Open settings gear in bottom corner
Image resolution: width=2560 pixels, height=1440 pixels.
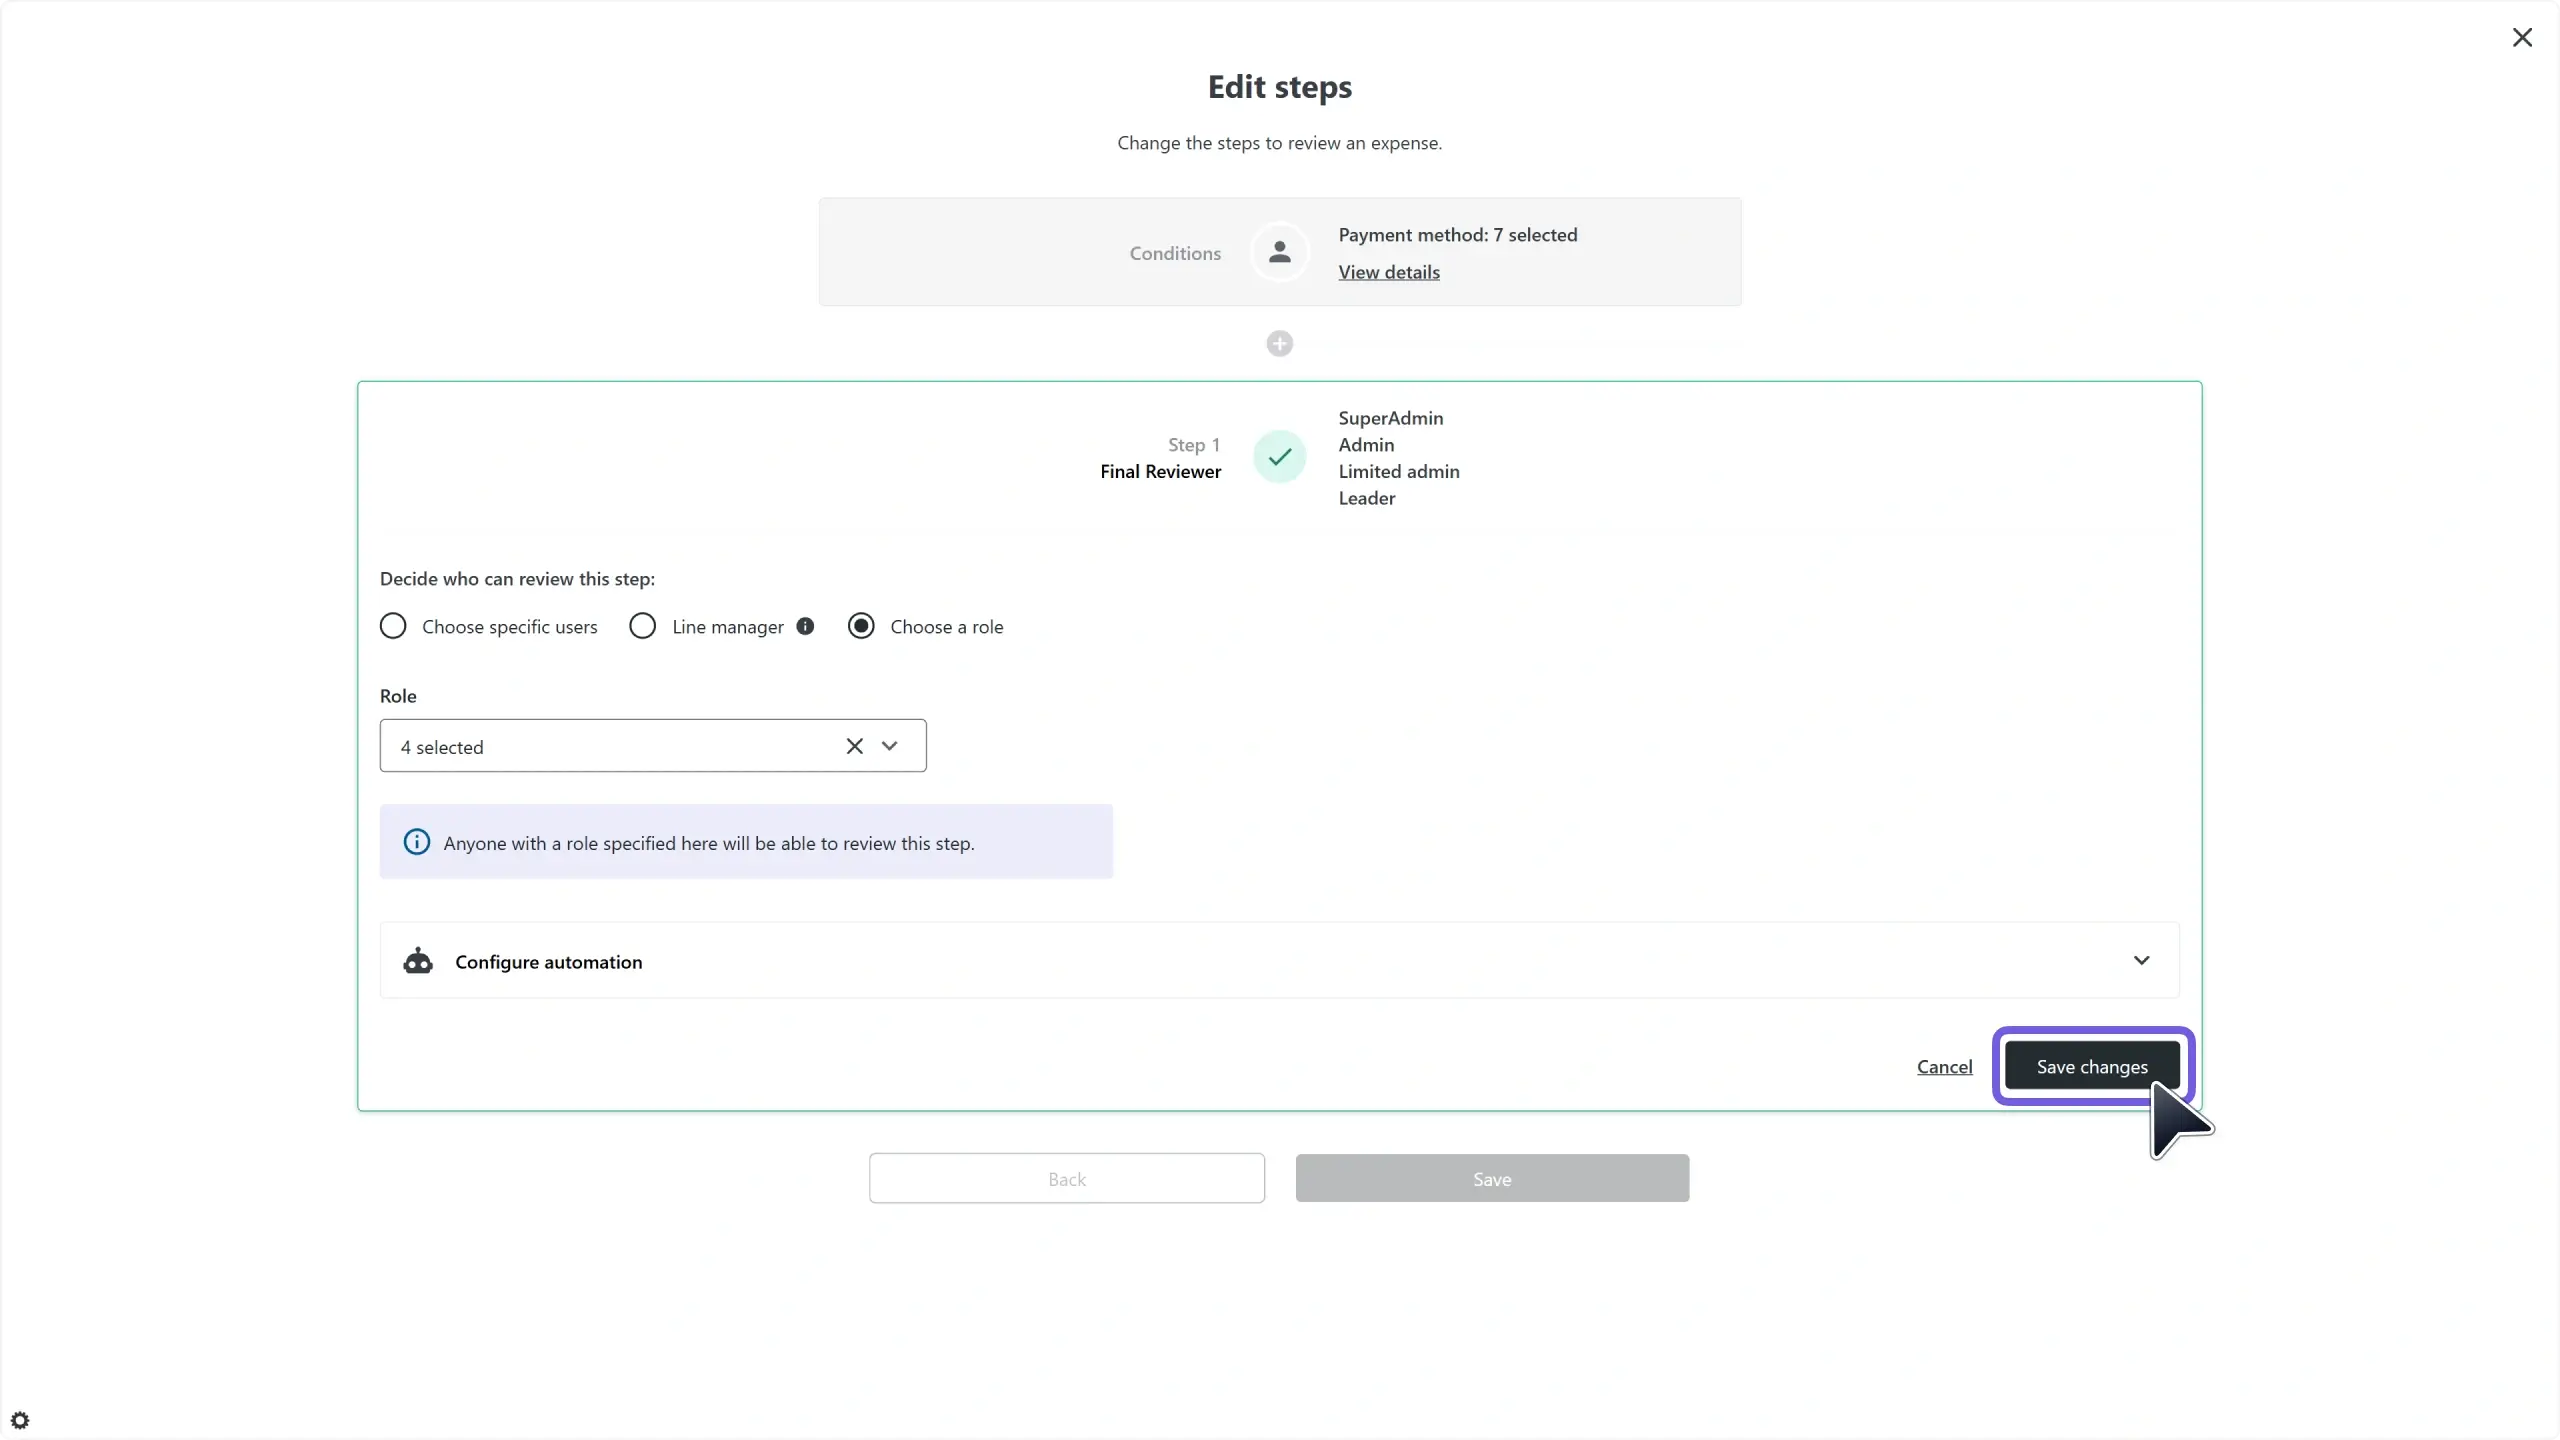[20, 1420]
